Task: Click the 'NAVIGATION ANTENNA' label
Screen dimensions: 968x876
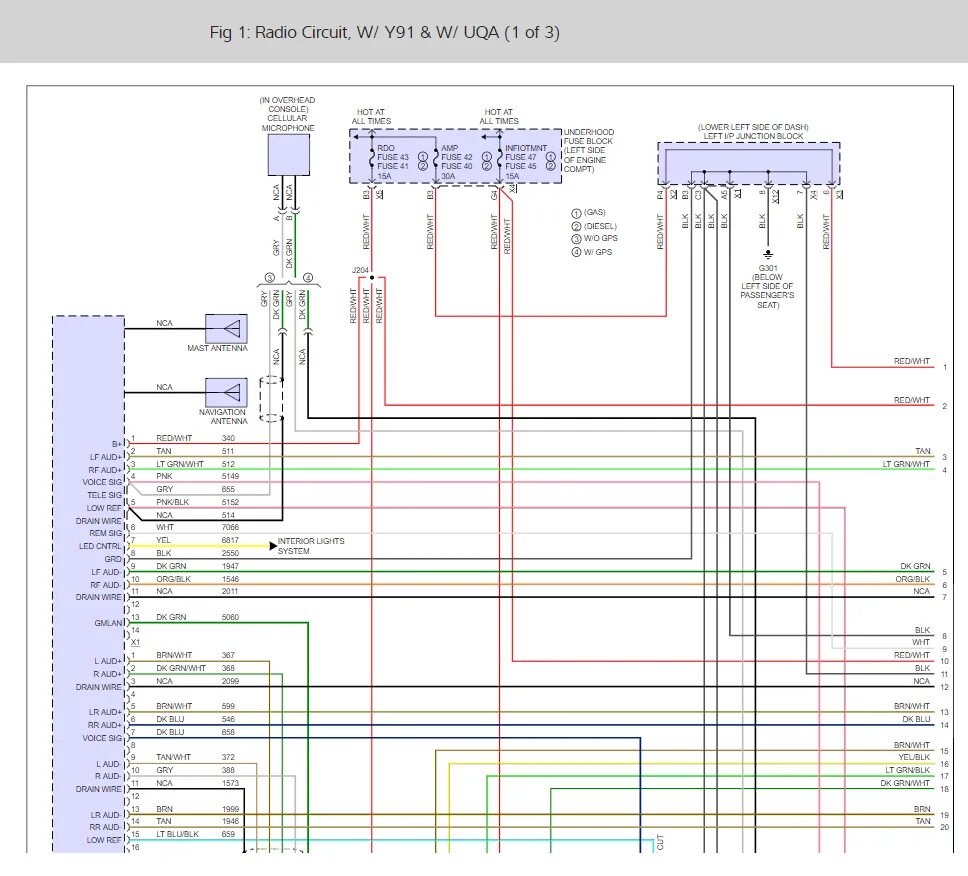Action: (x=222, y=417)
